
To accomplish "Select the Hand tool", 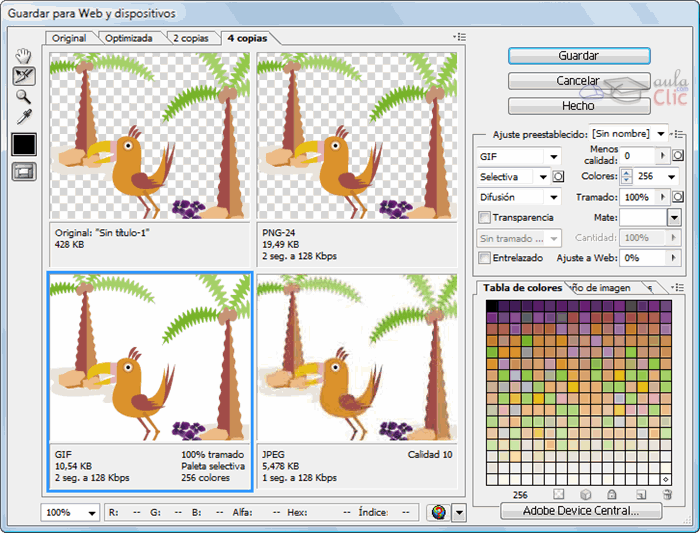I will [24, 55].
